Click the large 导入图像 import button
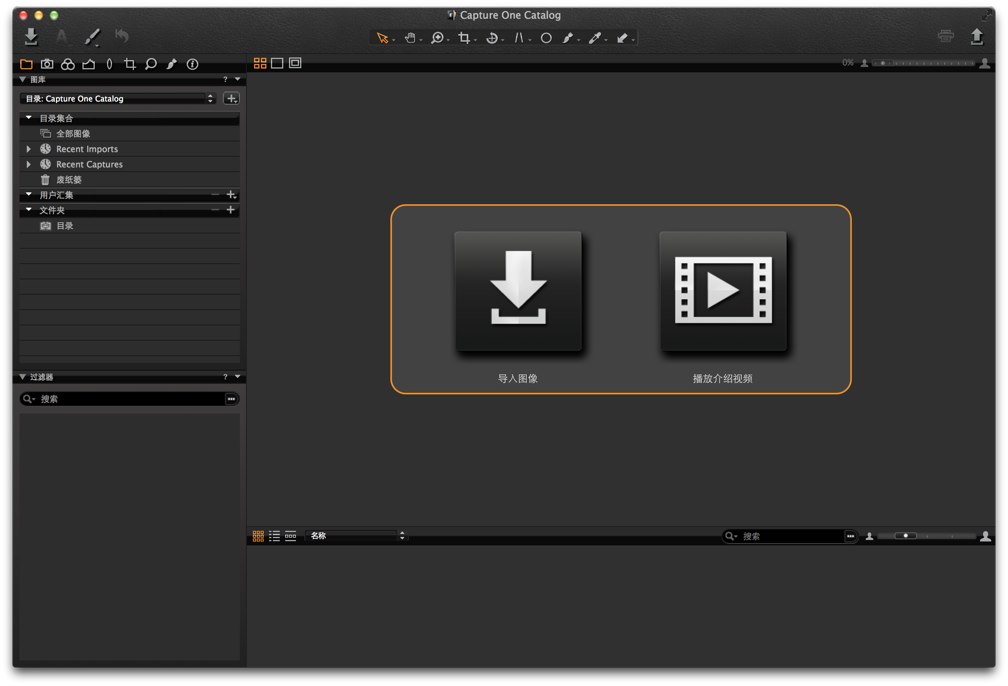Screen dimensions: 1008x686 (x=518, y=291)
